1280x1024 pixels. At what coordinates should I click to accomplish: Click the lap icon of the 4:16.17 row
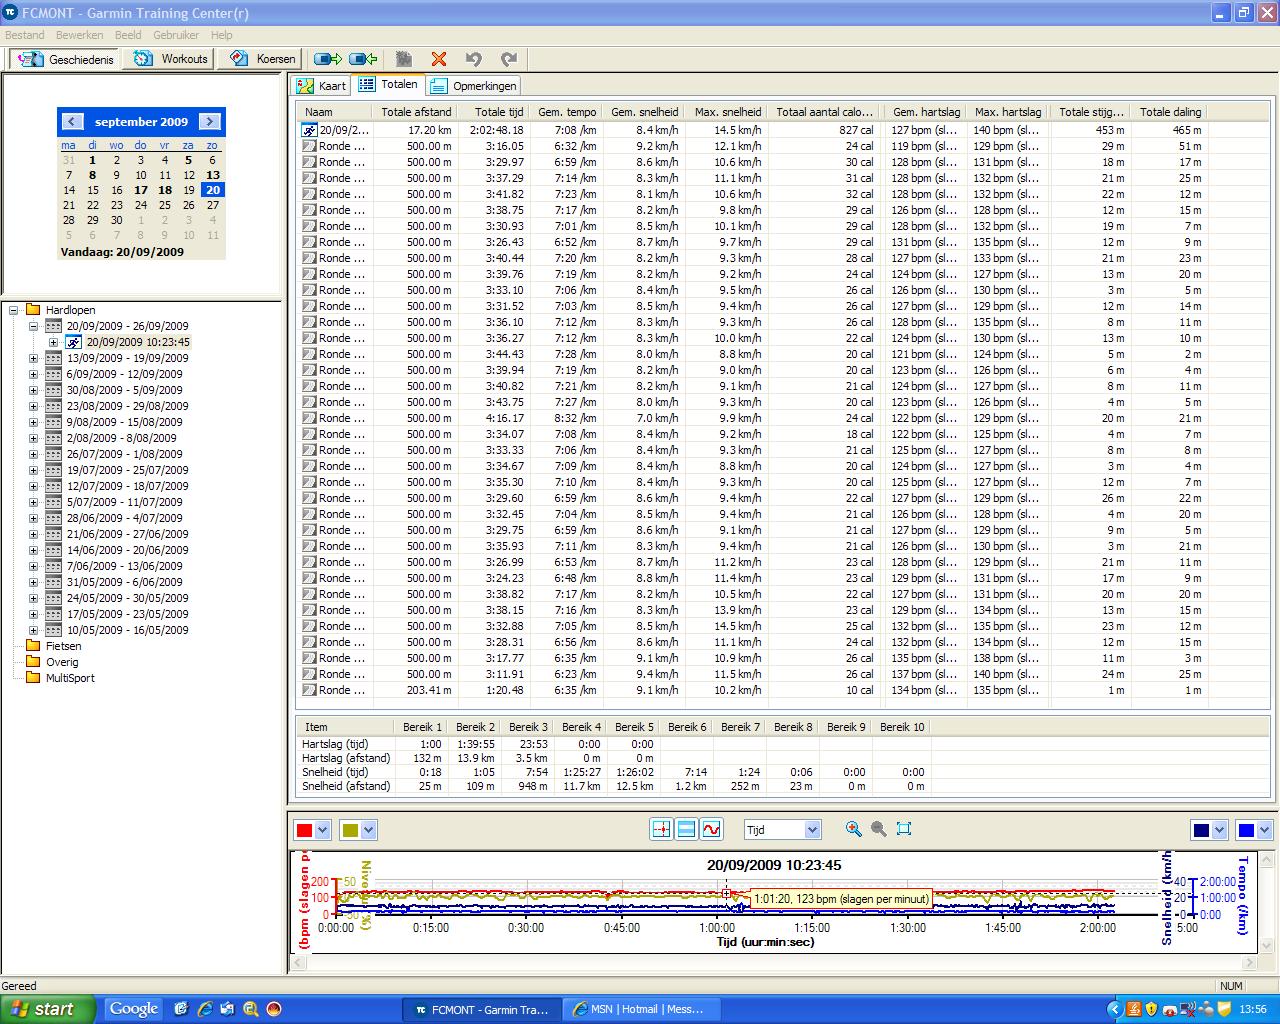pyautogui.click(x=310, y=418)
